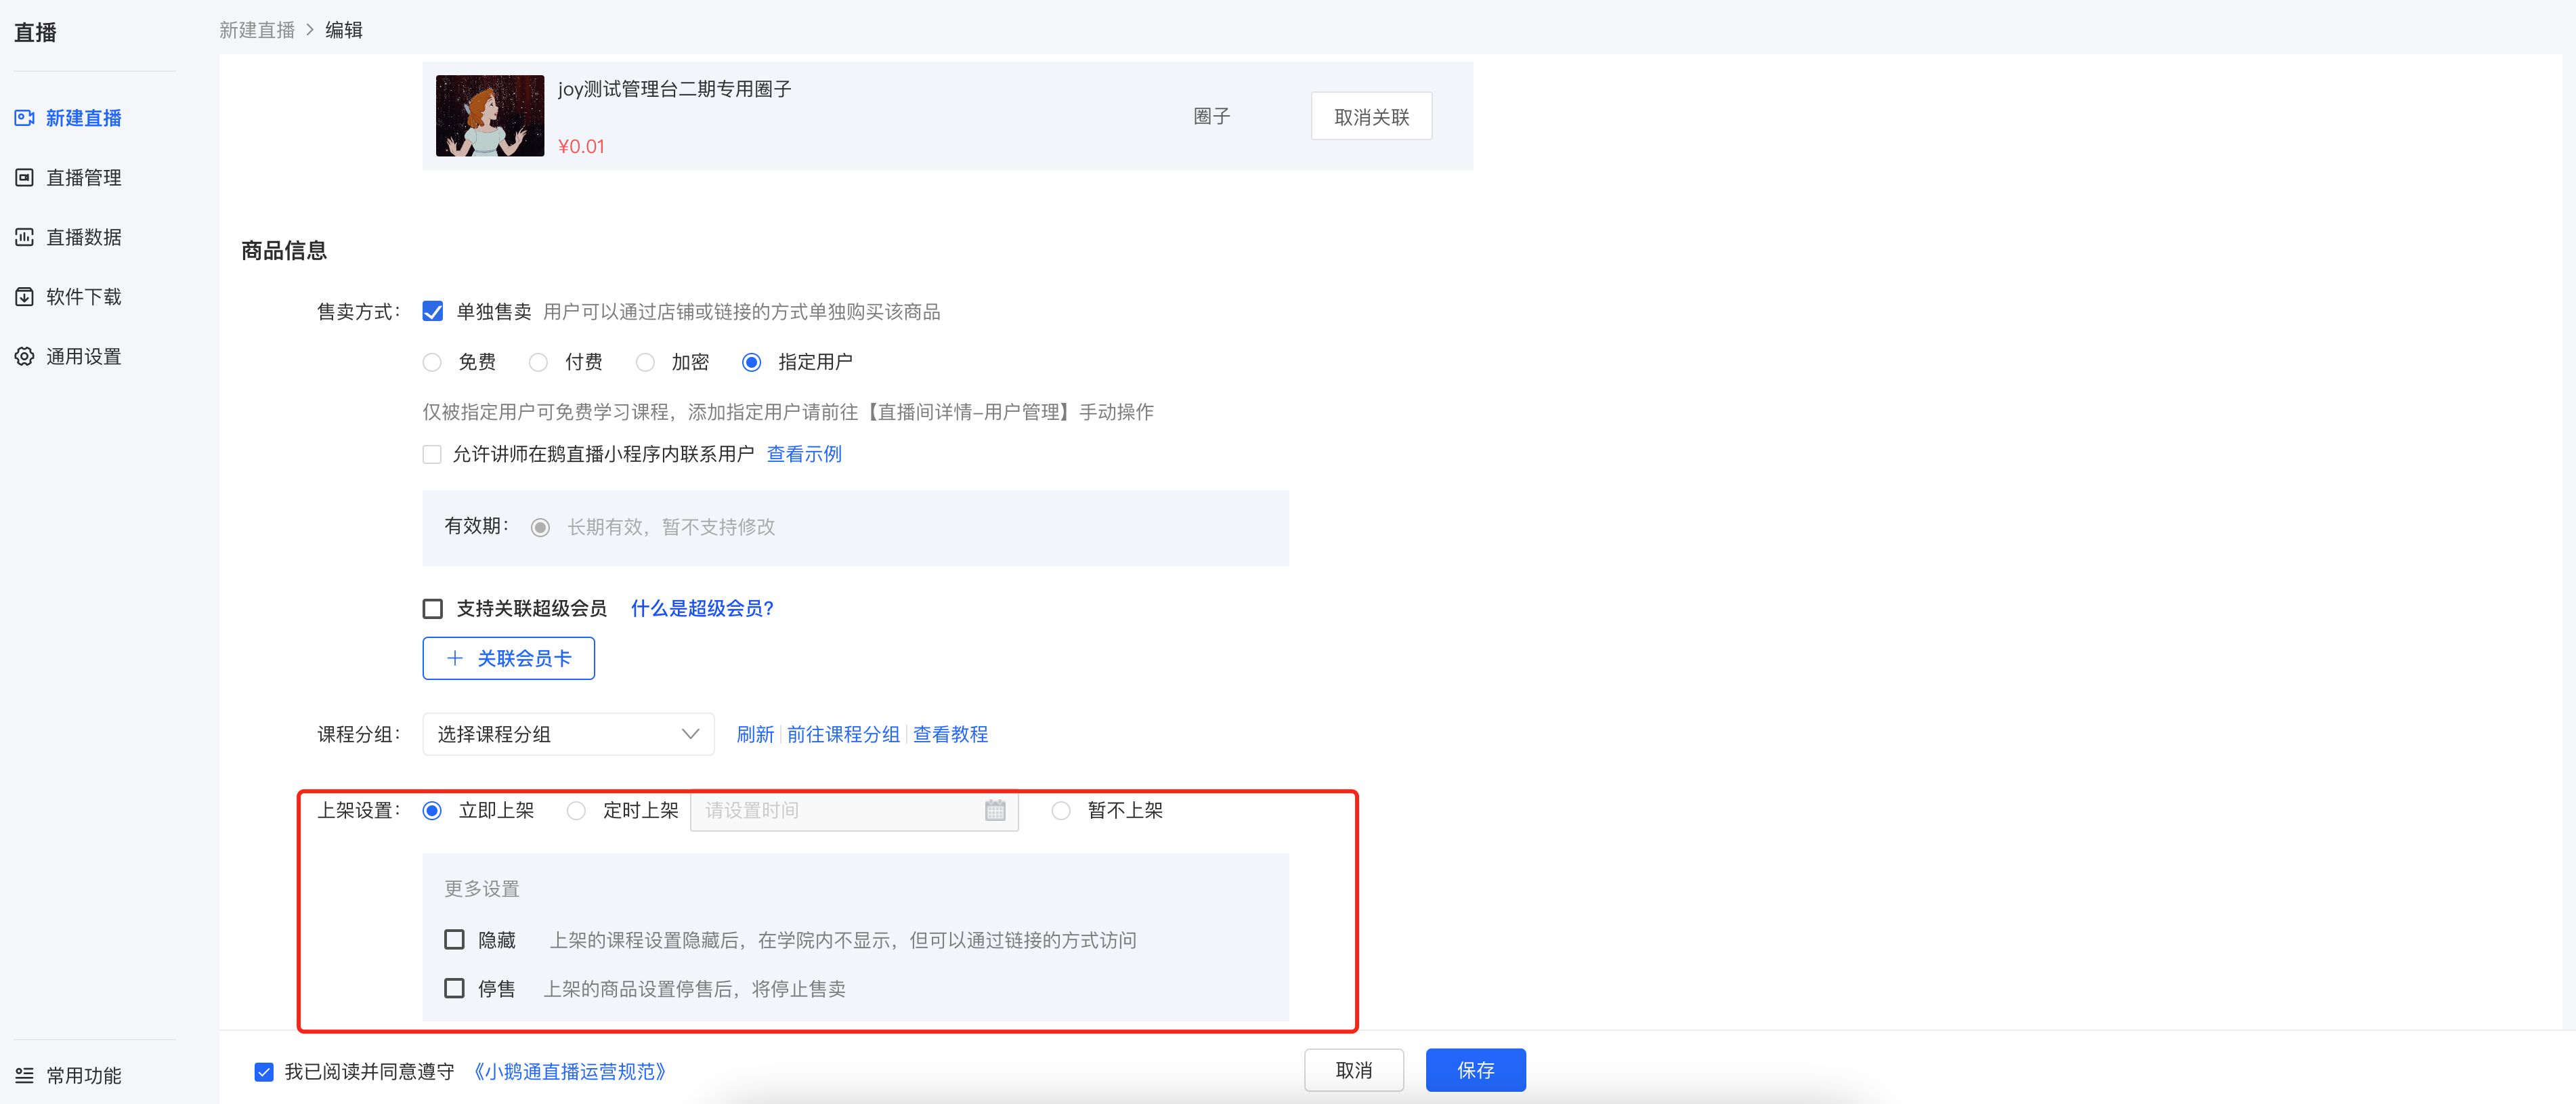
Task: Go to 新建直播 in the breadcrumb
Action: coord(257,30)
